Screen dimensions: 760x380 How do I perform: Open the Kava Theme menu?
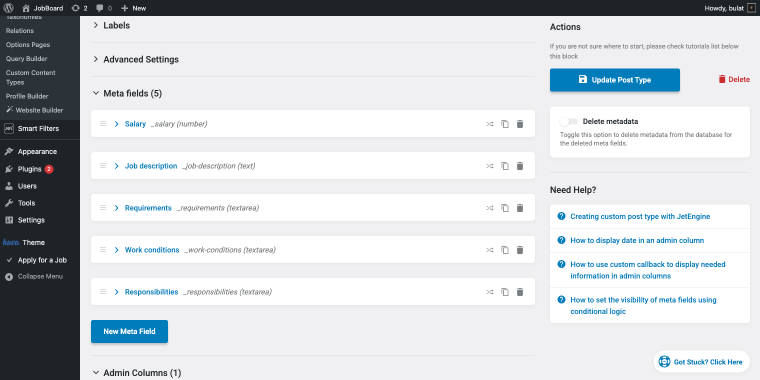(24, 242)
